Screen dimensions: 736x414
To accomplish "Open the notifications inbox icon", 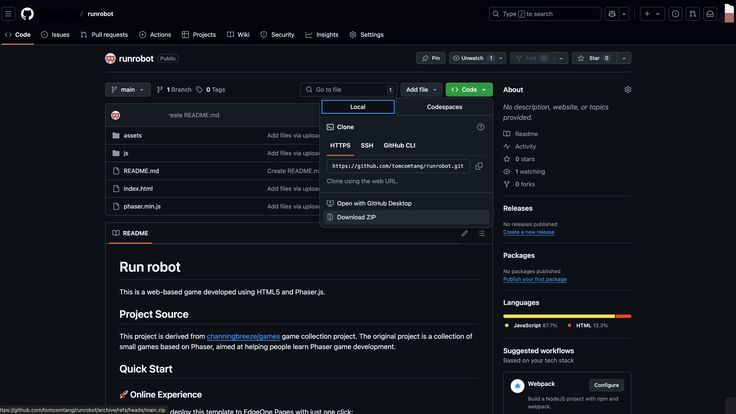I will click(710, 14).
